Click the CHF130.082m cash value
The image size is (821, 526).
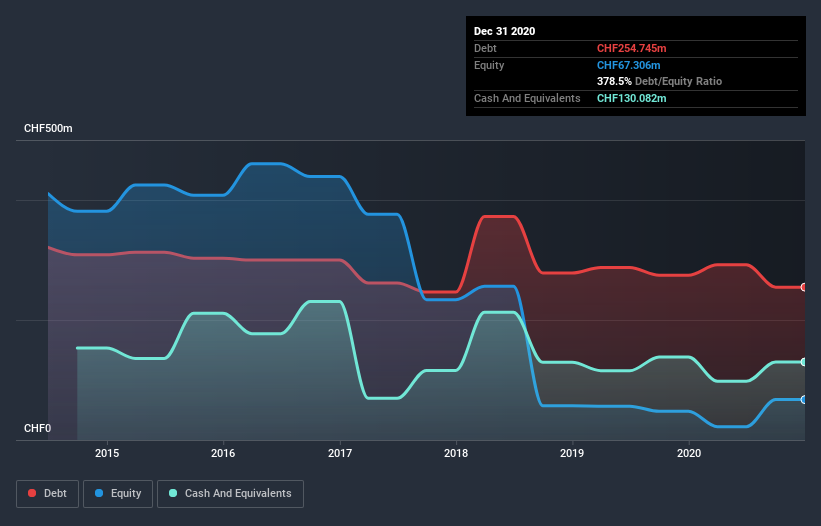631,98
